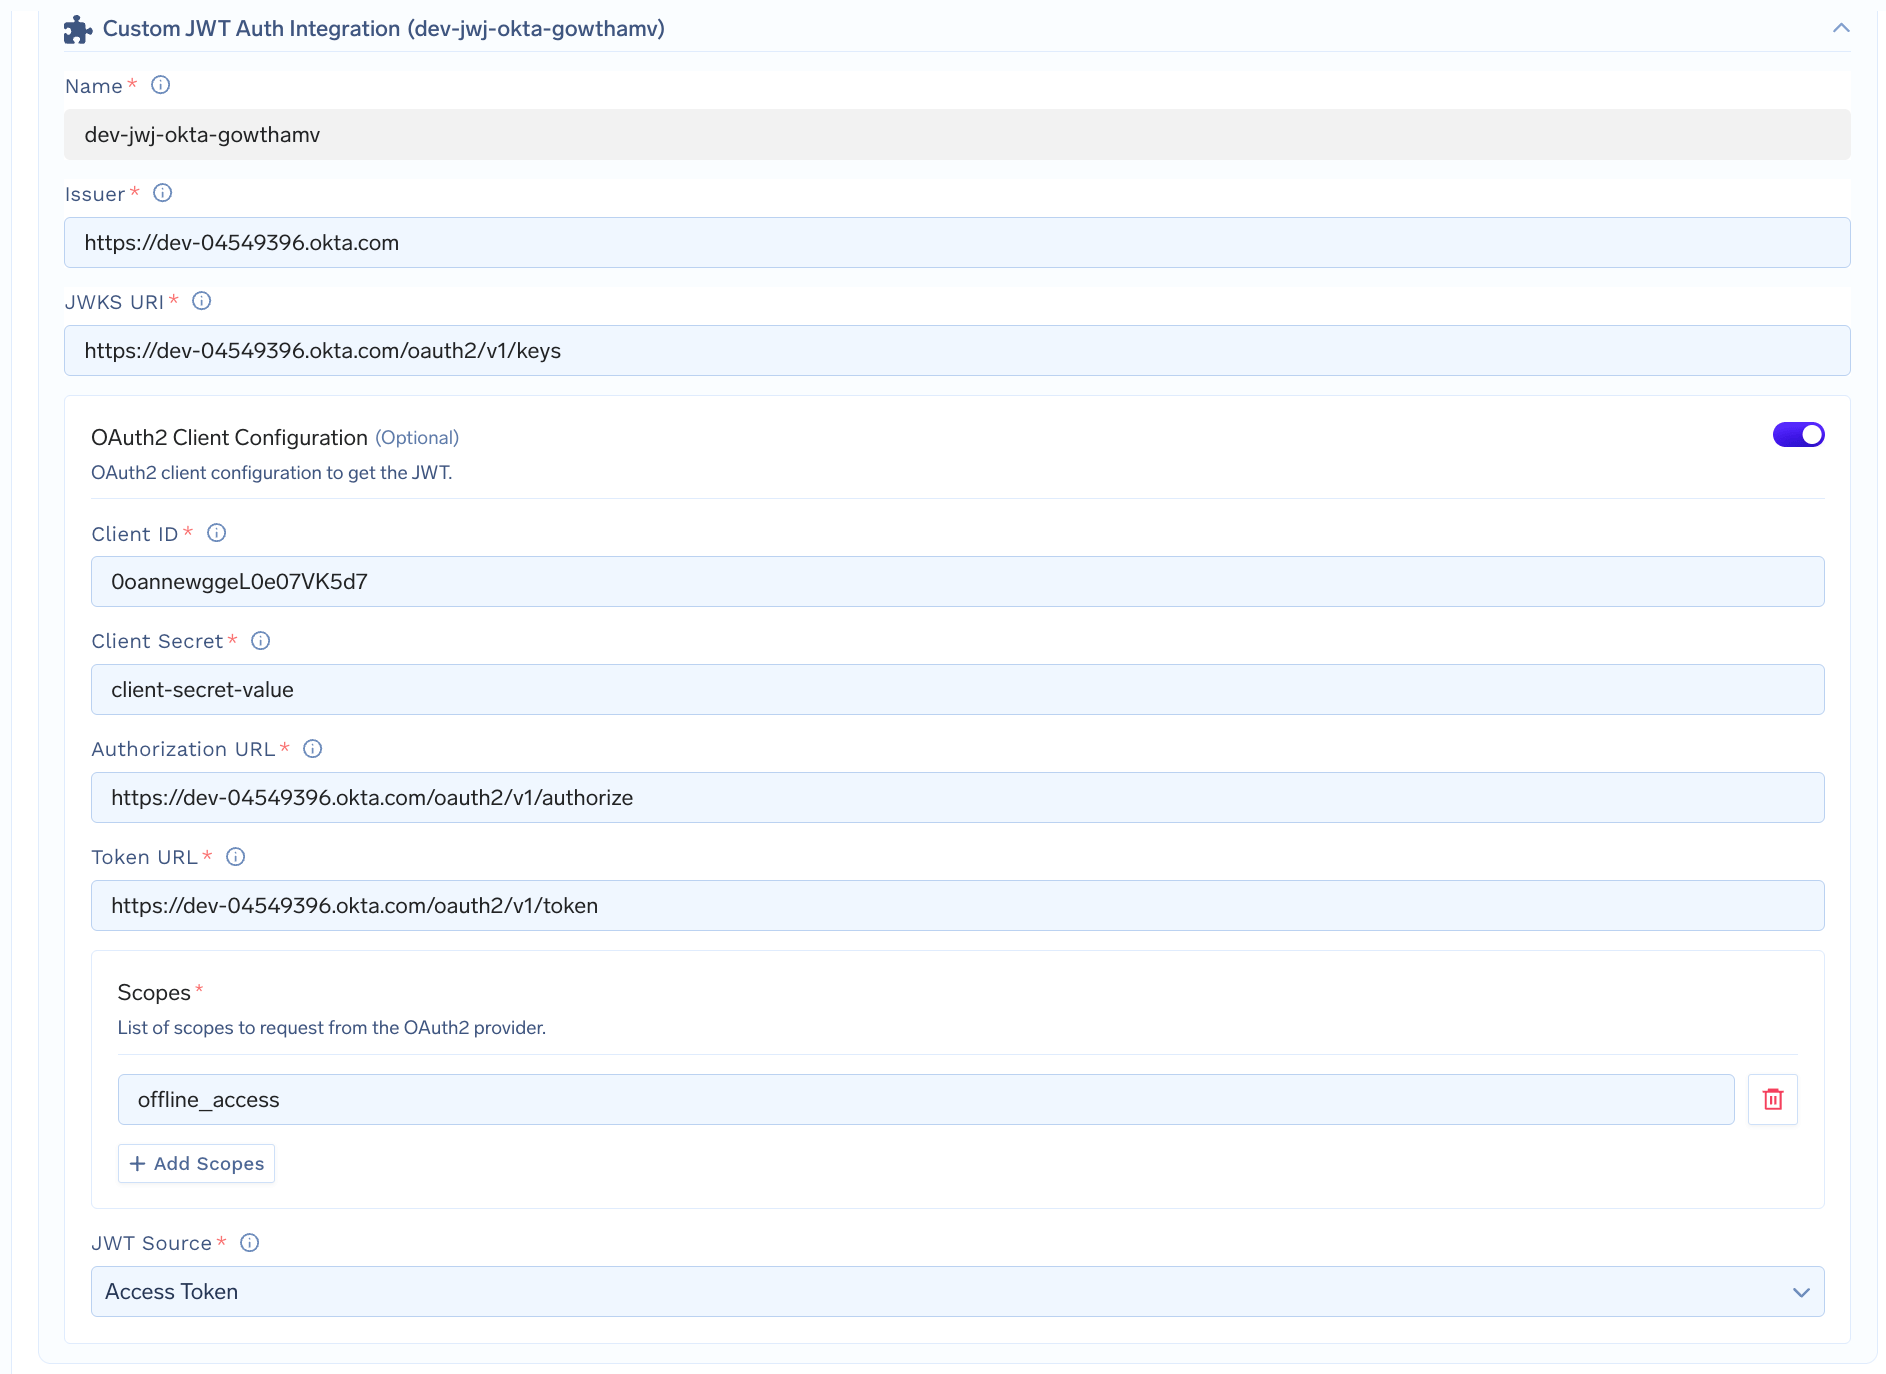Edit the Client Secret field
The height and width of the screenshot is (1374, 1886).
957,690
